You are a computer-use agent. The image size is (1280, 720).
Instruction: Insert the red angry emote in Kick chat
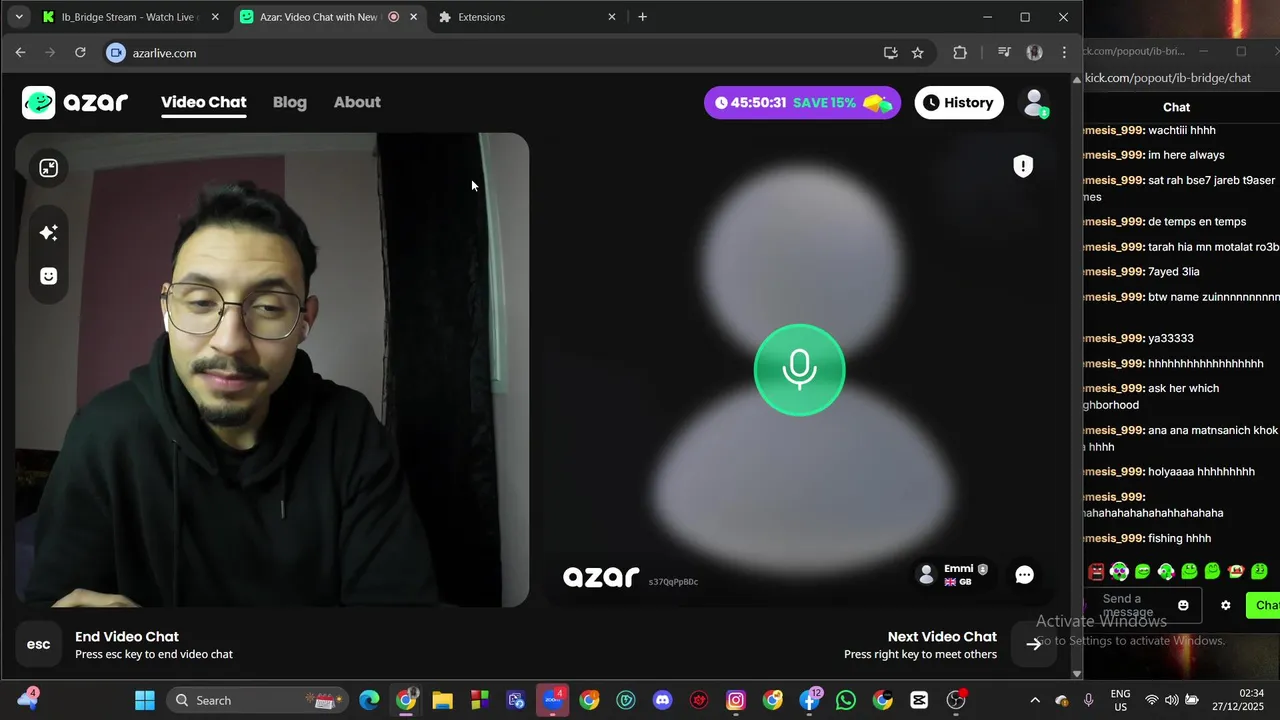pos(1096,572)
